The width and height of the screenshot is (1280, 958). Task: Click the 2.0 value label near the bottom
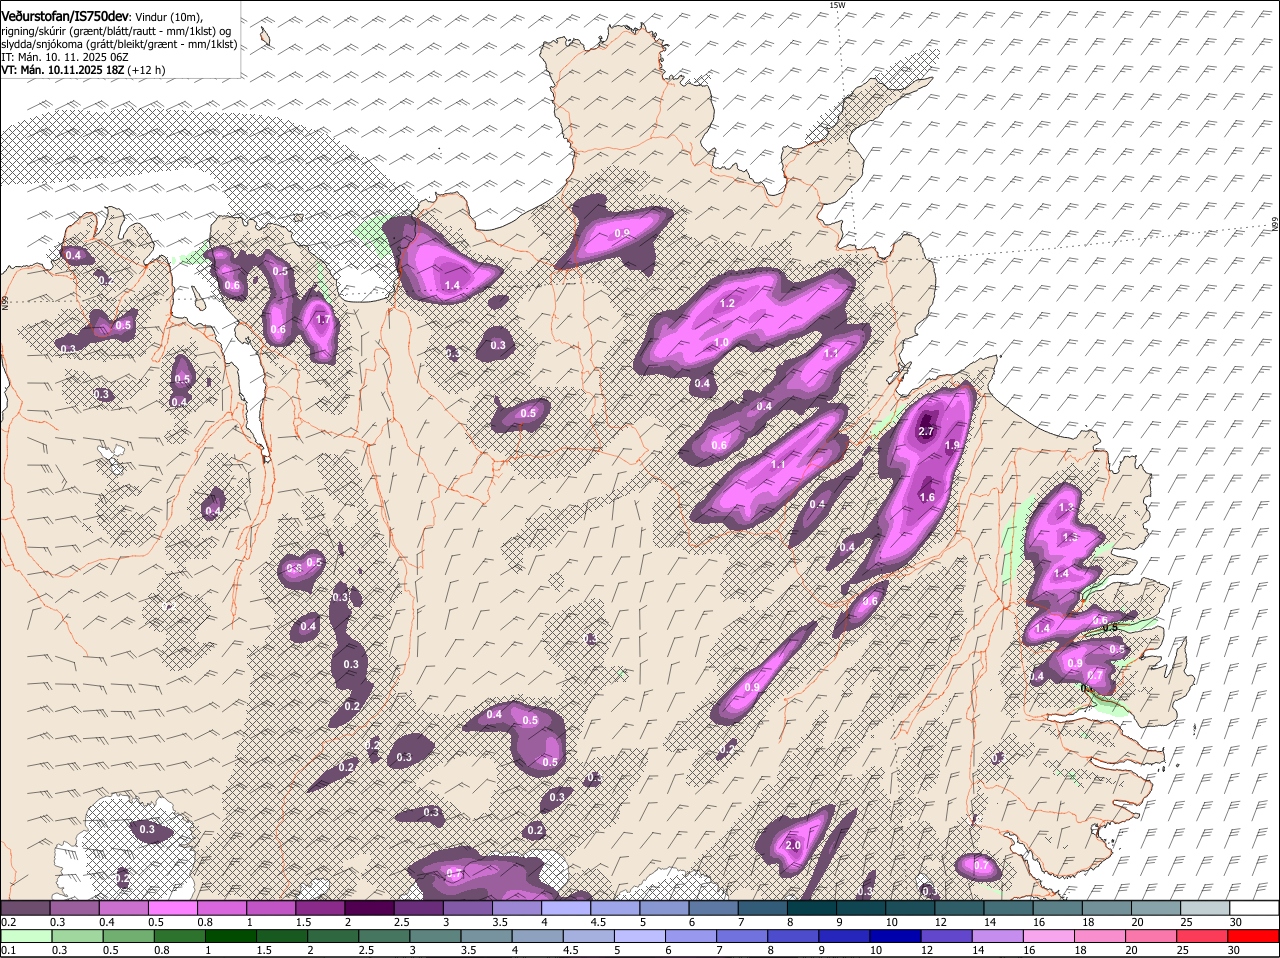click(x=793, y=845)
